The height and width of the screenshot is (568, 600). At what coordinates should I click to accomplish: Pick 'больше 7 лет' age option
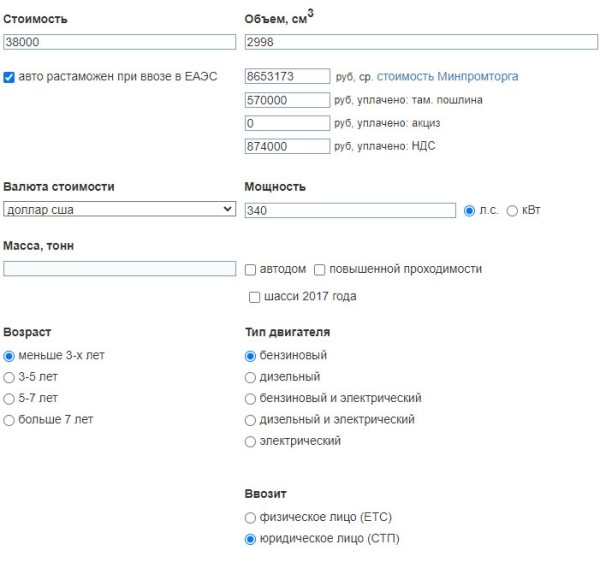coord(10,420)
